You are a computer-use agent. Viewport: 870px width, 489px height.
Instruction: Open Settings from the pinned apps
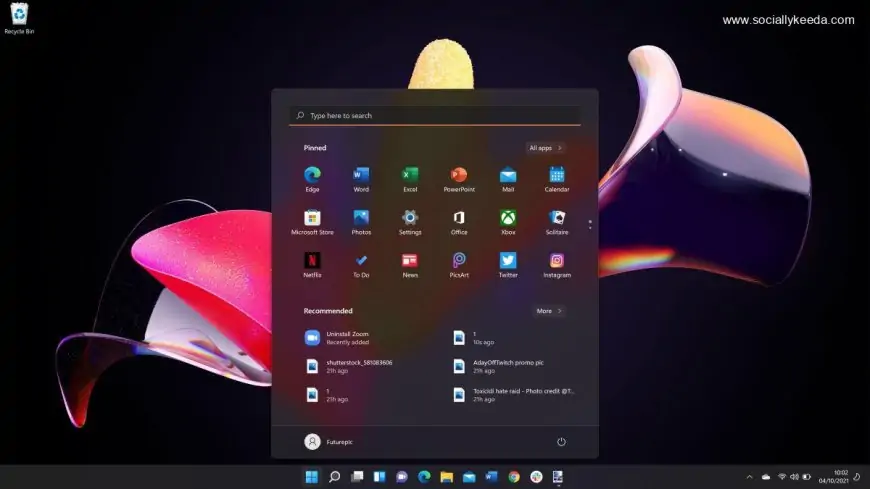click(410, 222)
